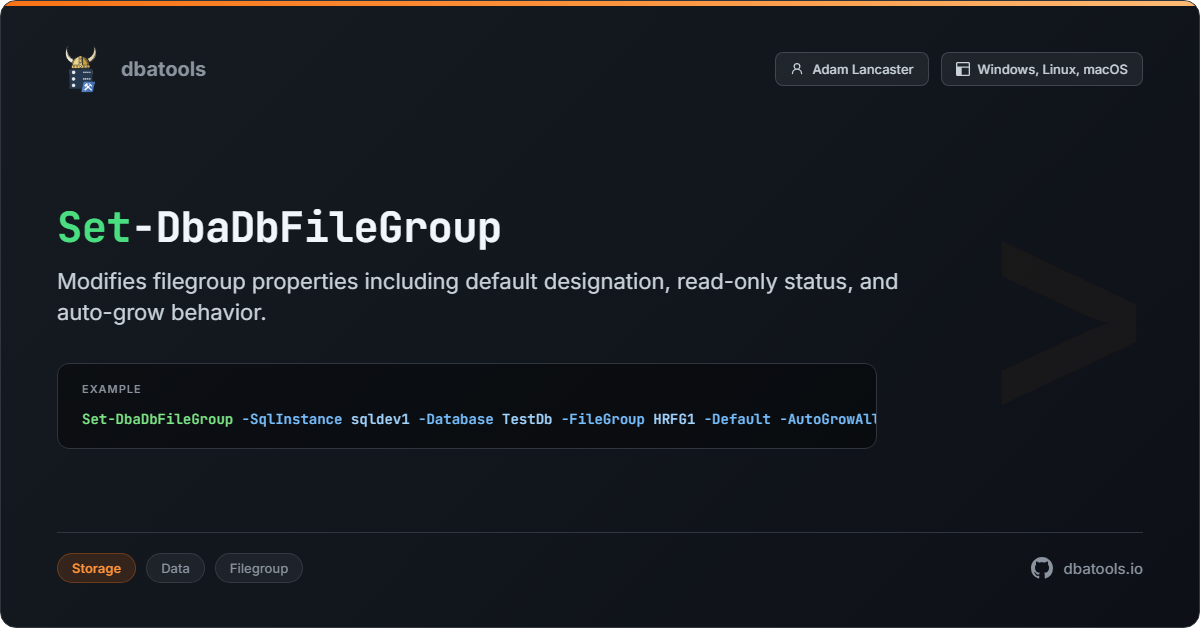Screen dimensions: 1200x628
Task: Click the Set-DbaDbFileGroup command in the example
Action: point(157,419)
